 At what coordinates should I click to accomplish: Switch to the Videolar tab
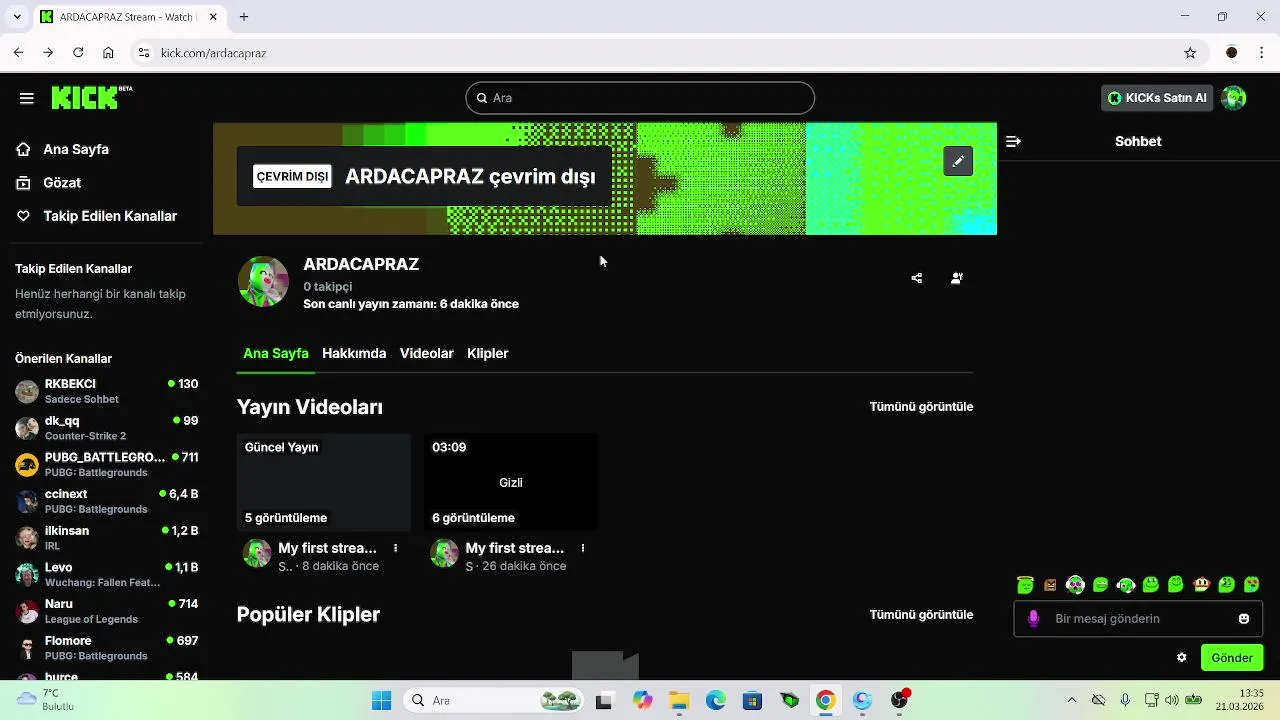pos(427,353)
